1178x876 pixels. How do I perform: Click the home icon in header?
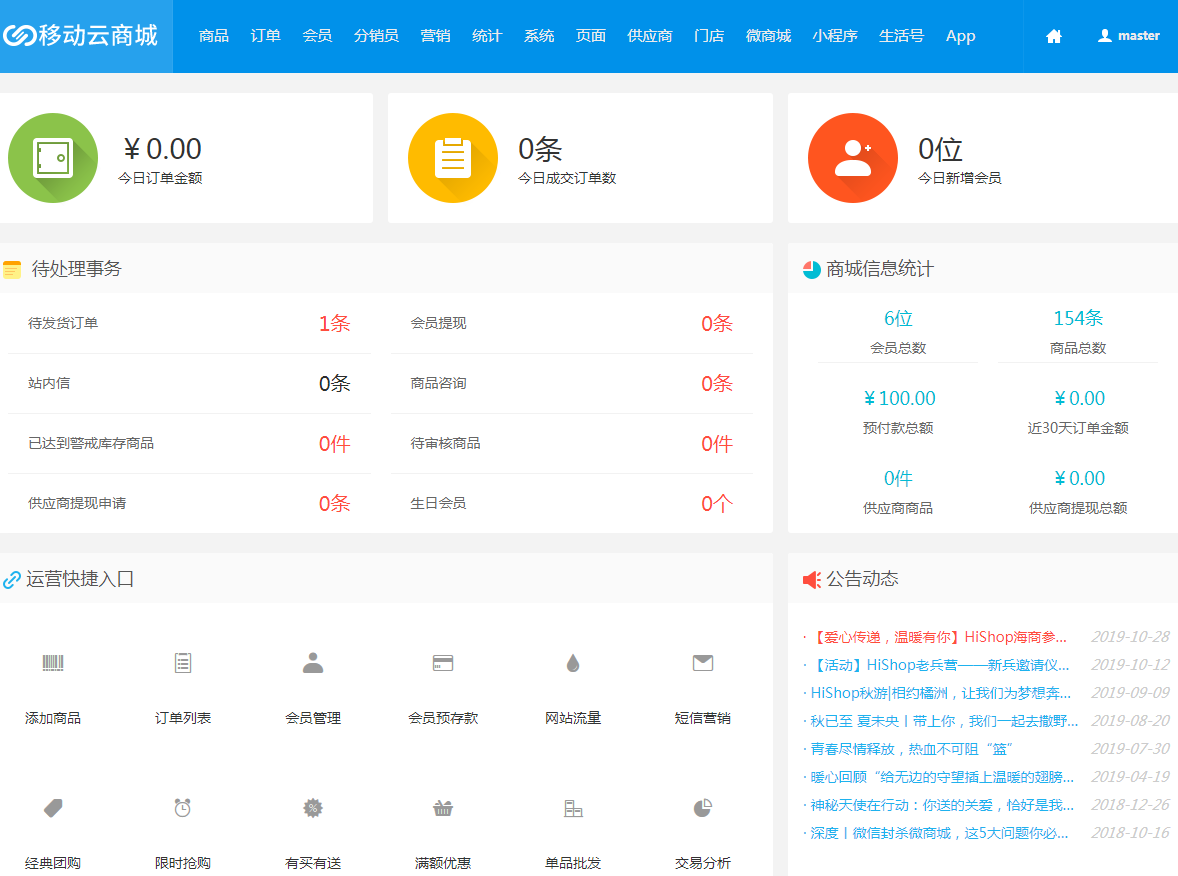click(1053, 36)
